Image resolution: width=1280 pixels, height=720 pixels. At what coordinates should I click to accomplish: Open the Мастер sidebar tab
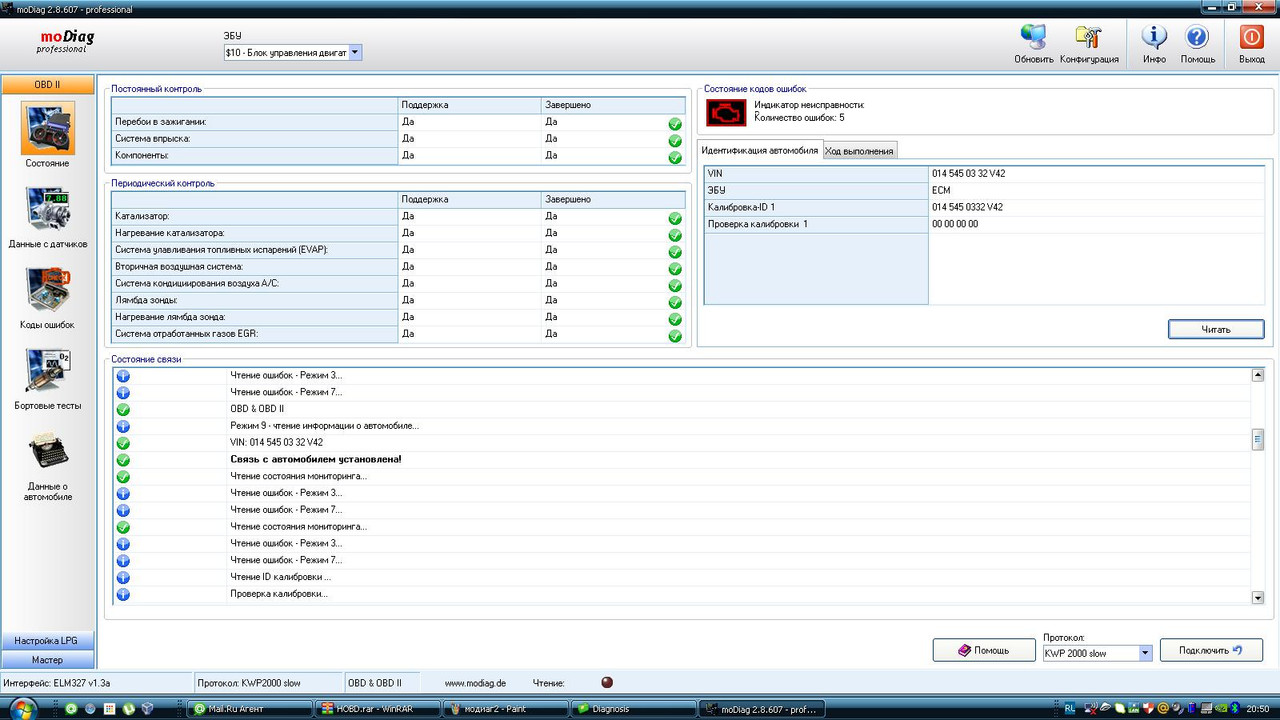47,660
